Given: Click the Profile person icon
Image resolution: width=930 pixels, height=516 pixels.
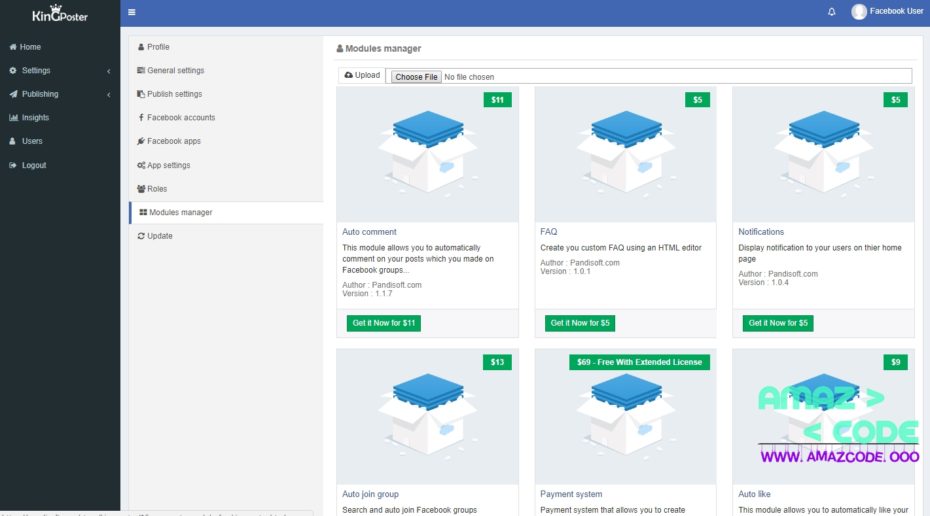Looking at the screenshot, I should coord(141,47).
